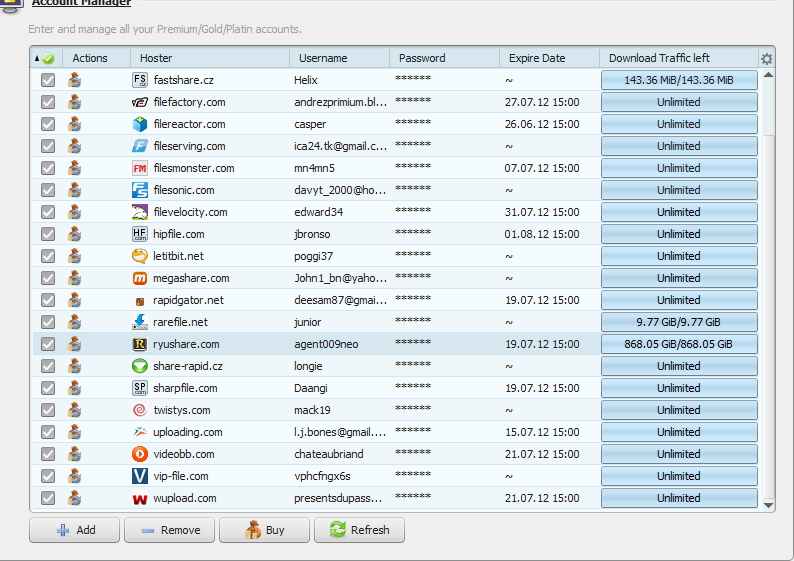Disable the videobb.com account checkbox
The width and height of the screenshot is (794, 561).
[48, 454]
